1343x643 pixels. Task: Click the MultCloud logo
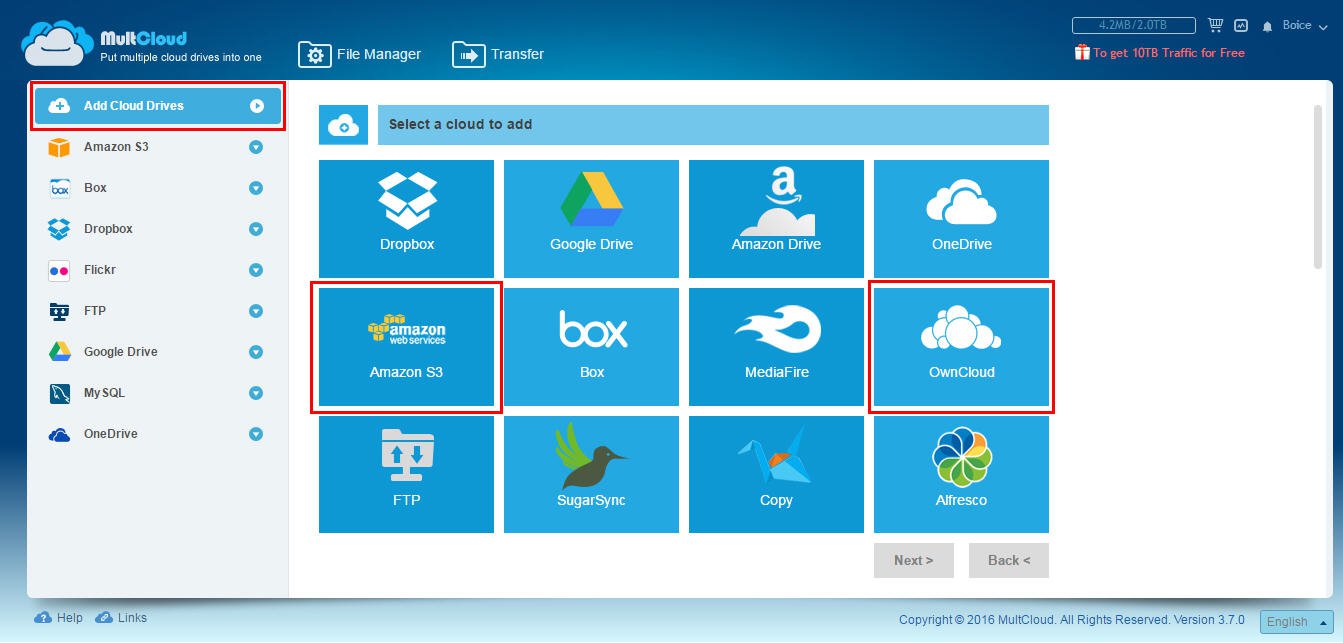point(141,45)
